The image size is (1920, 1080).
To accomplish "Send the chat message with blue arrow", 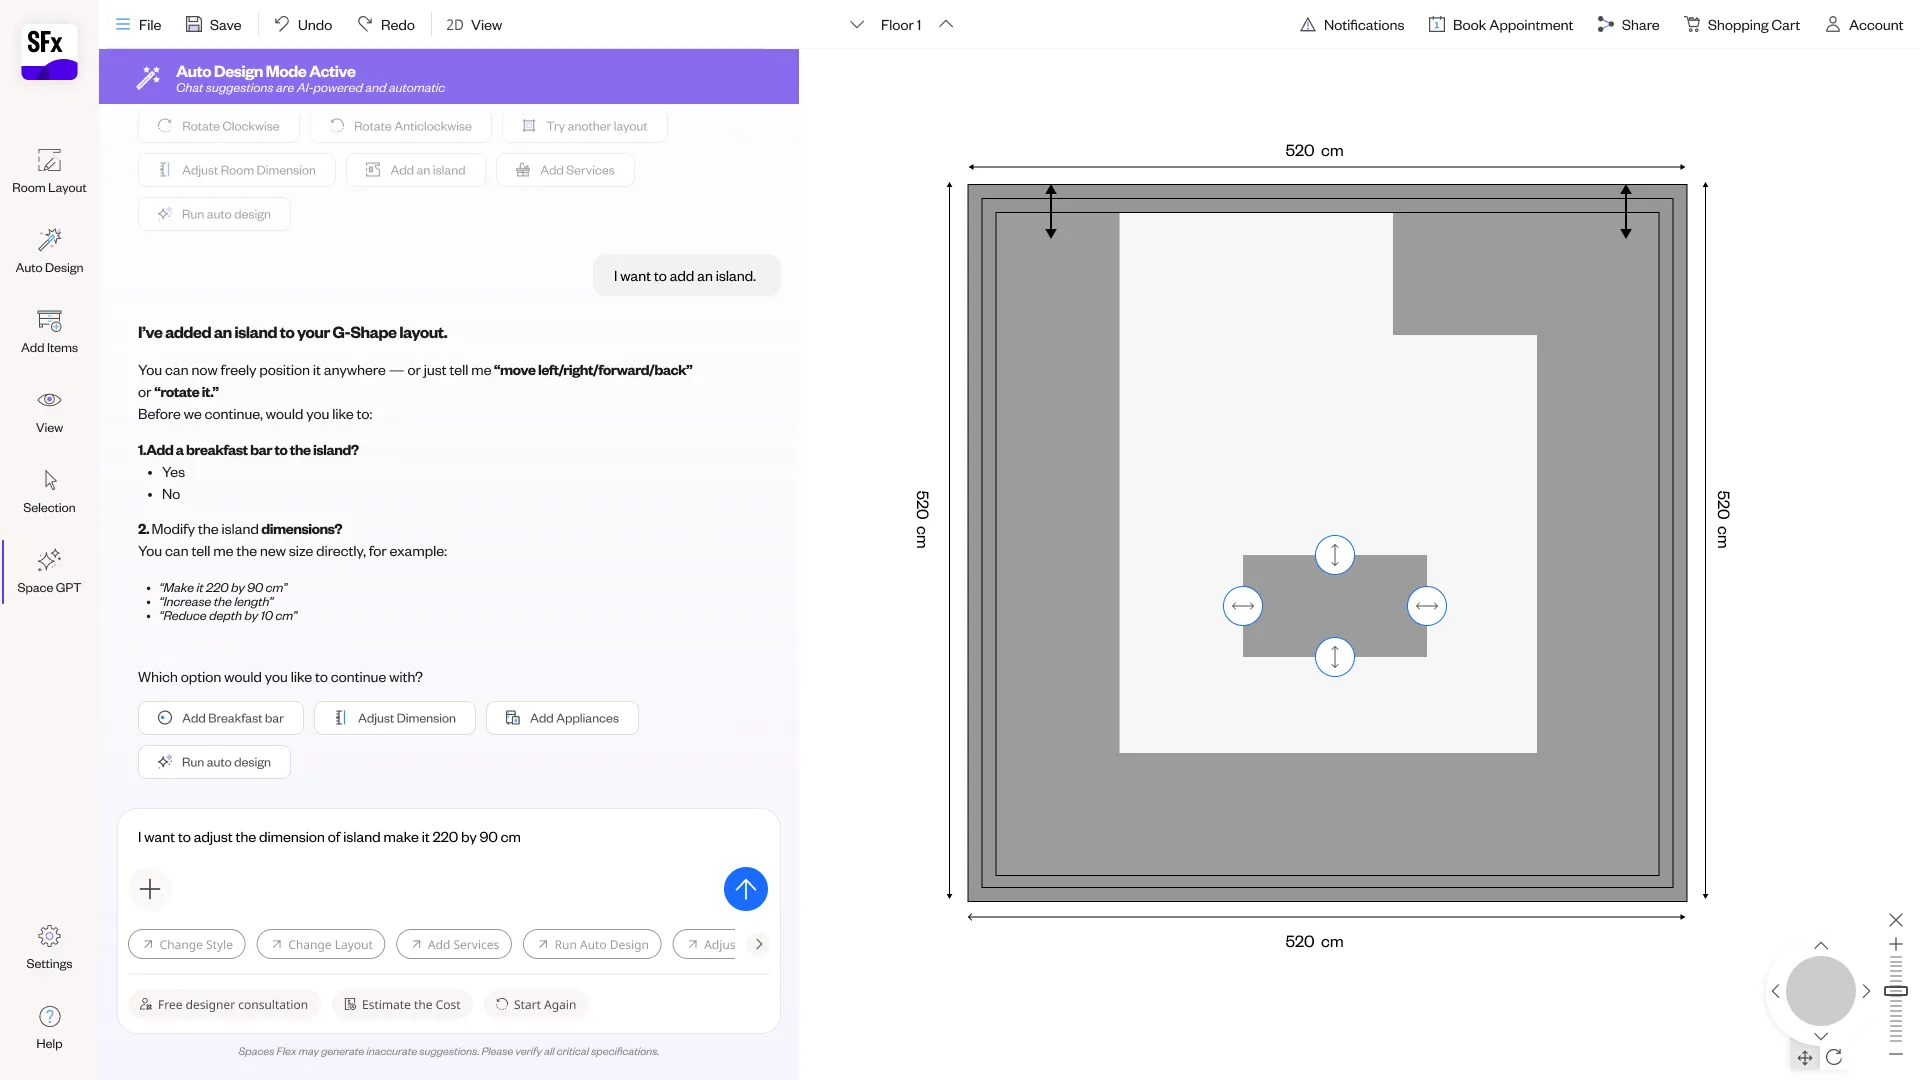I will (745, 888).
